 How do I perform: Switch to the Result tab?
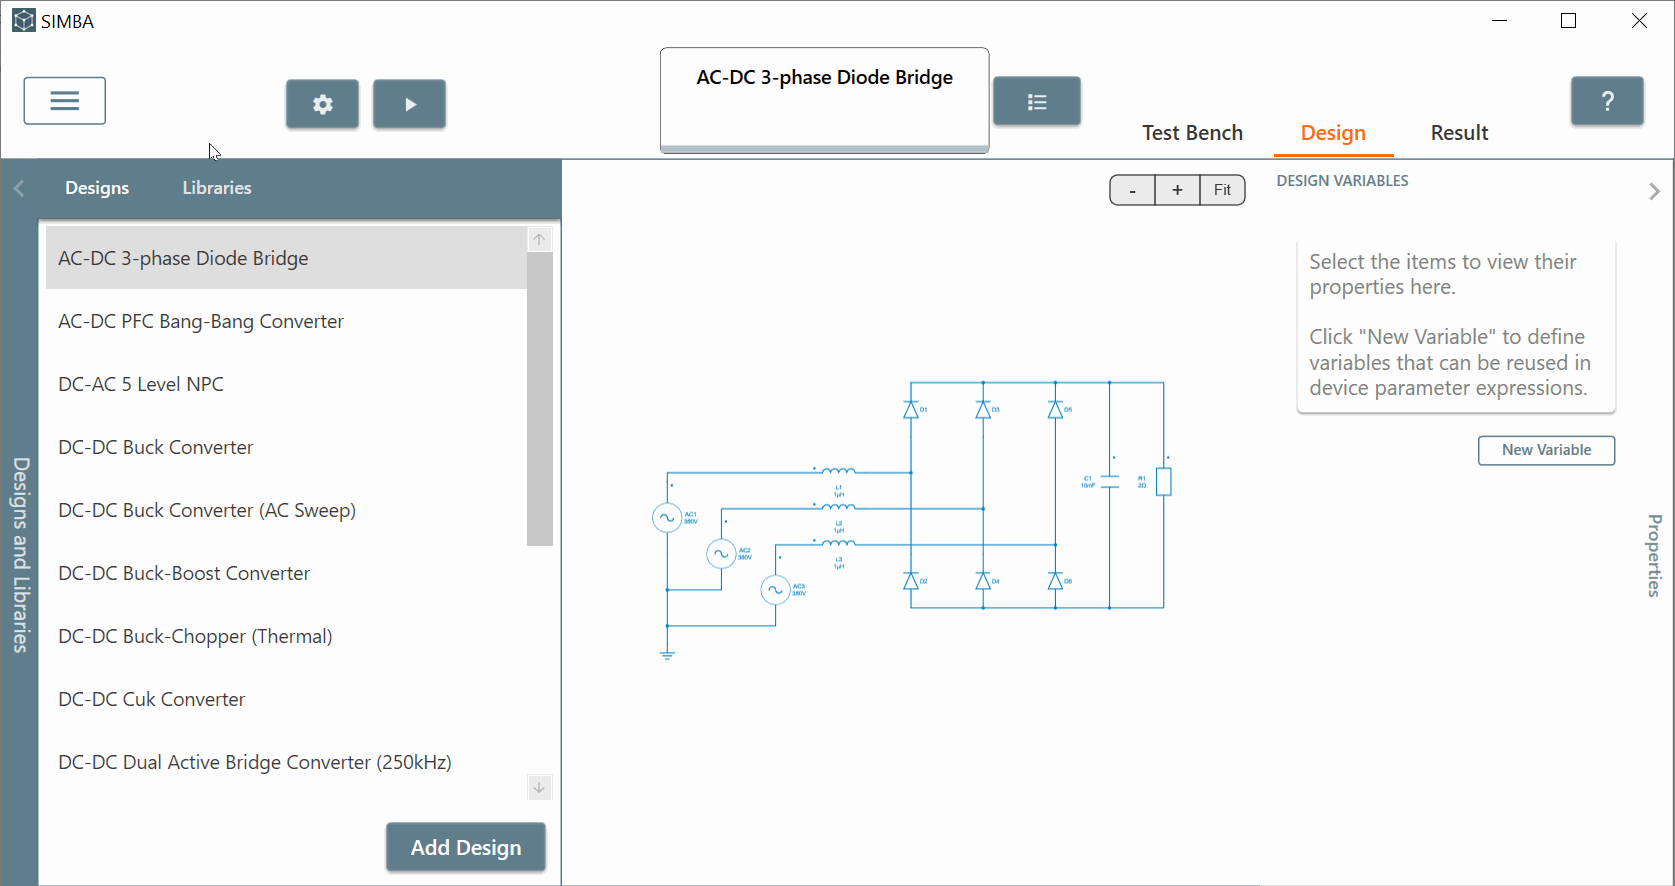1459,133
